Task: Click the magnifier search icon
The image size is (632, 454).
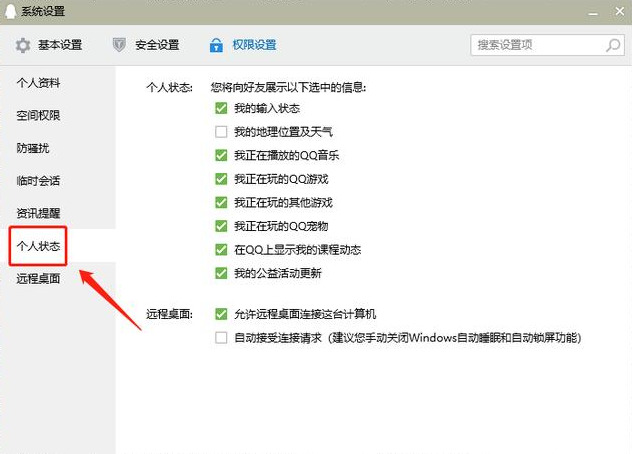Action: click(x=613, y=45)
